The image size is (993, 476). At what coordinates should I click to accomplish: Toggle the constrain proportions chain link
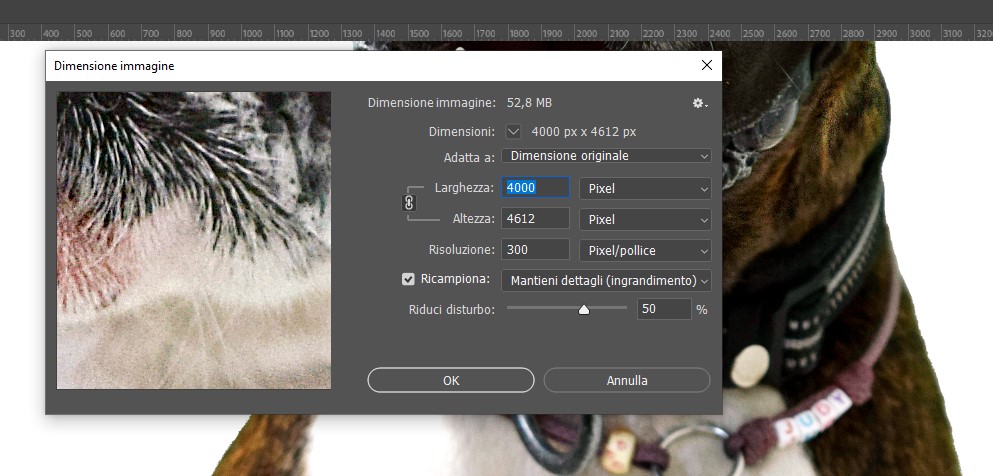409,203
